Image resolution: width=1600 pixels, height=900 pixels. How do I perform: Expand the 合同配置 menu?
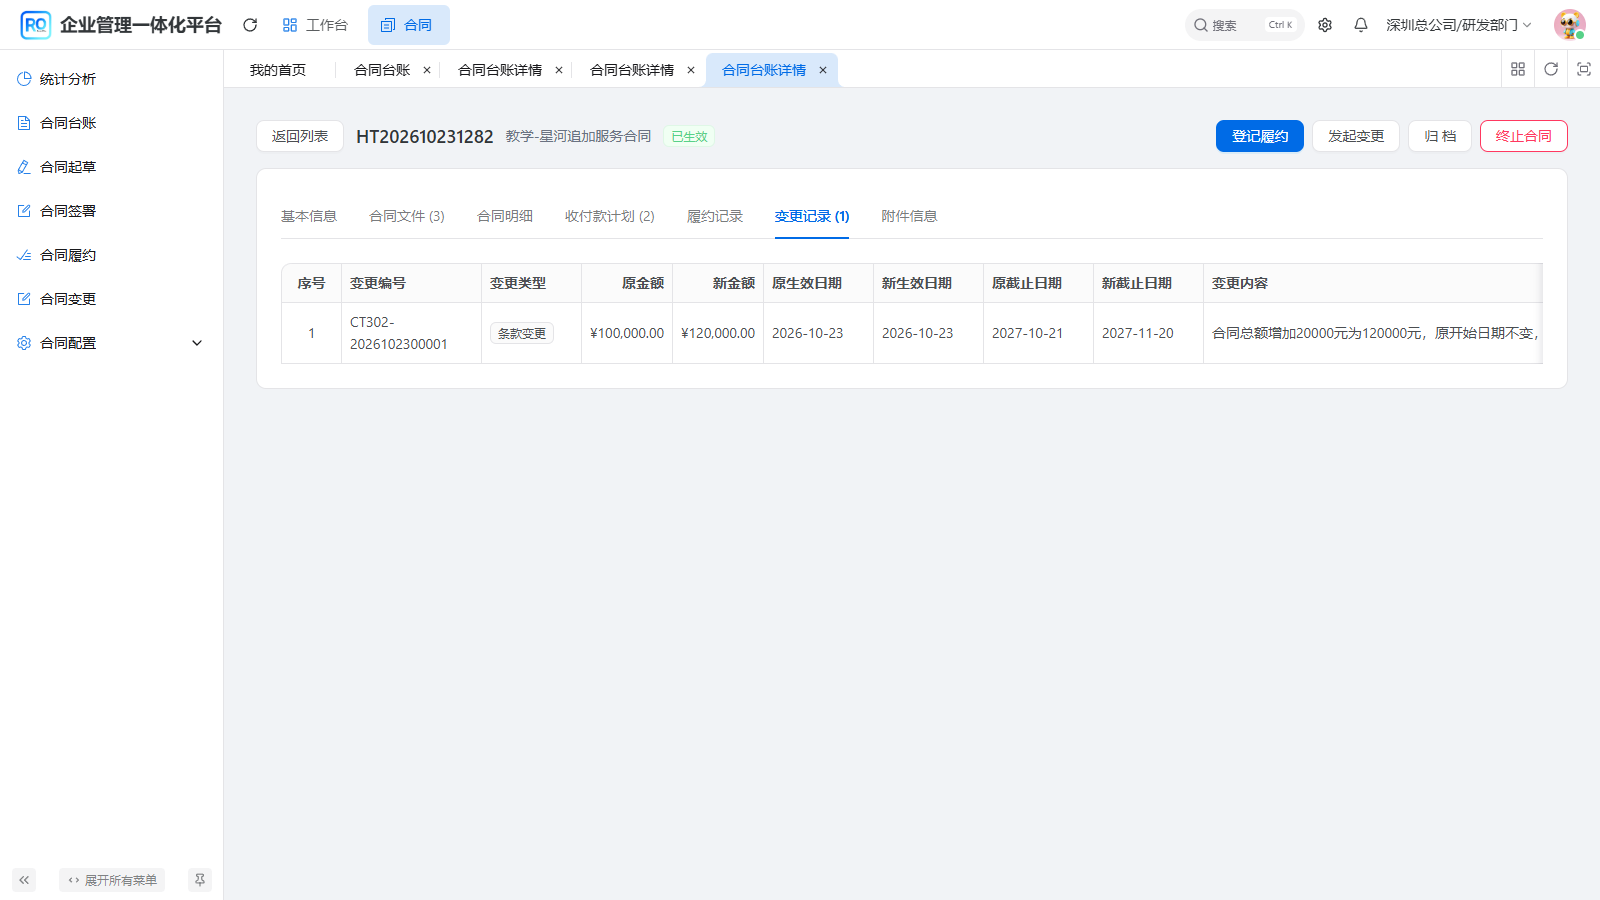(111, 343)
